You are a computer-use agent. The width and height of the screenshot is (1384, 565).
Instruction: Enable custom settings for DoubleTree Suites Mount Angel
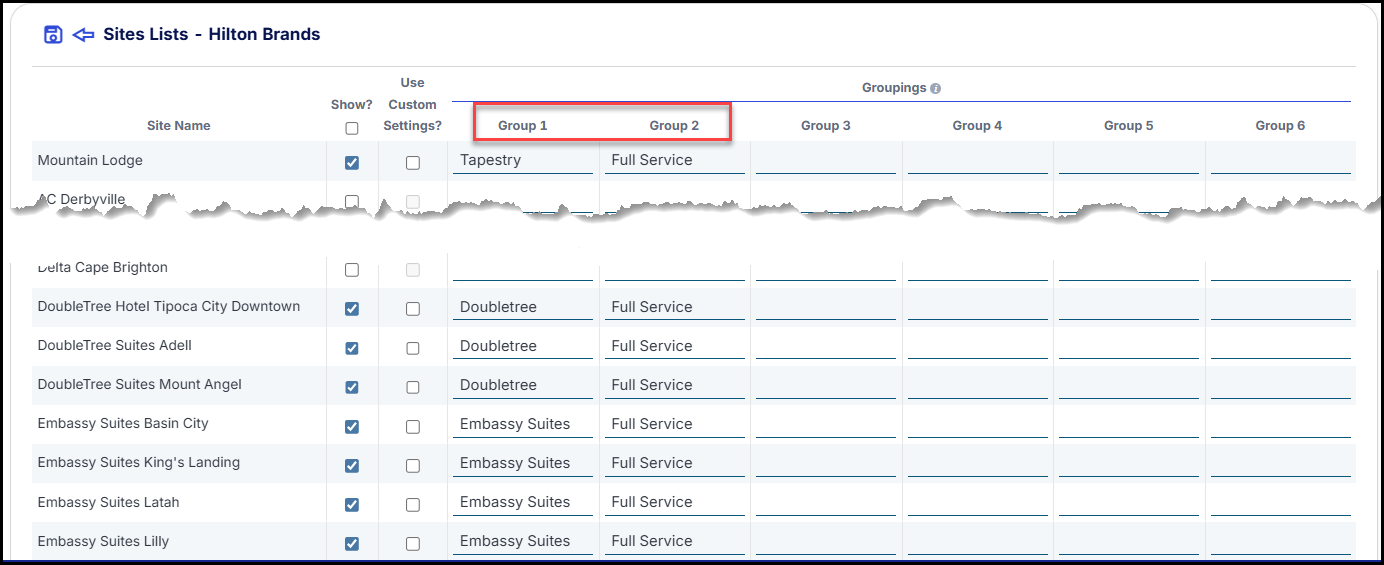click(x=413, y=387)
